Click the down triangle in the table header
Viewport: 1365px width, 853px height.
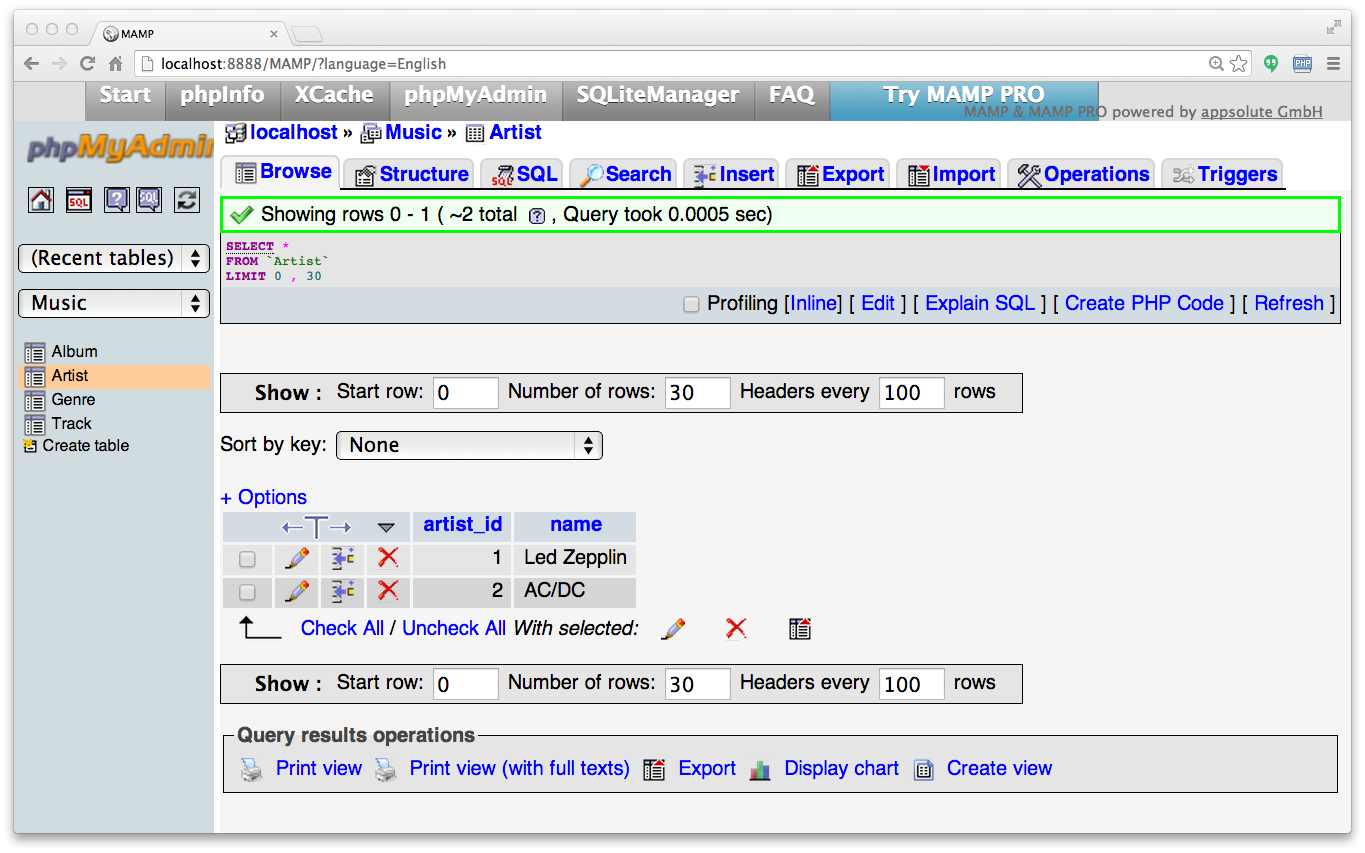386,527
